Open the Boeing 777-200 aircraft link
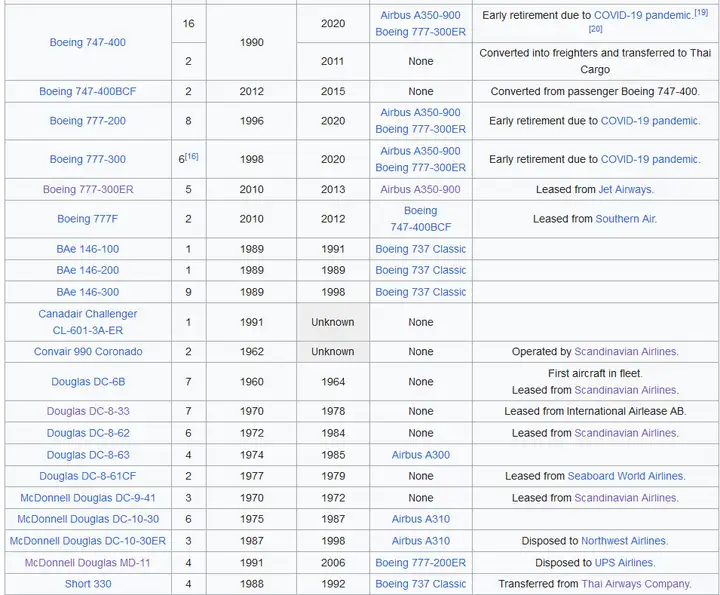Viewport: 720px width, 595px height. (88, 121)
